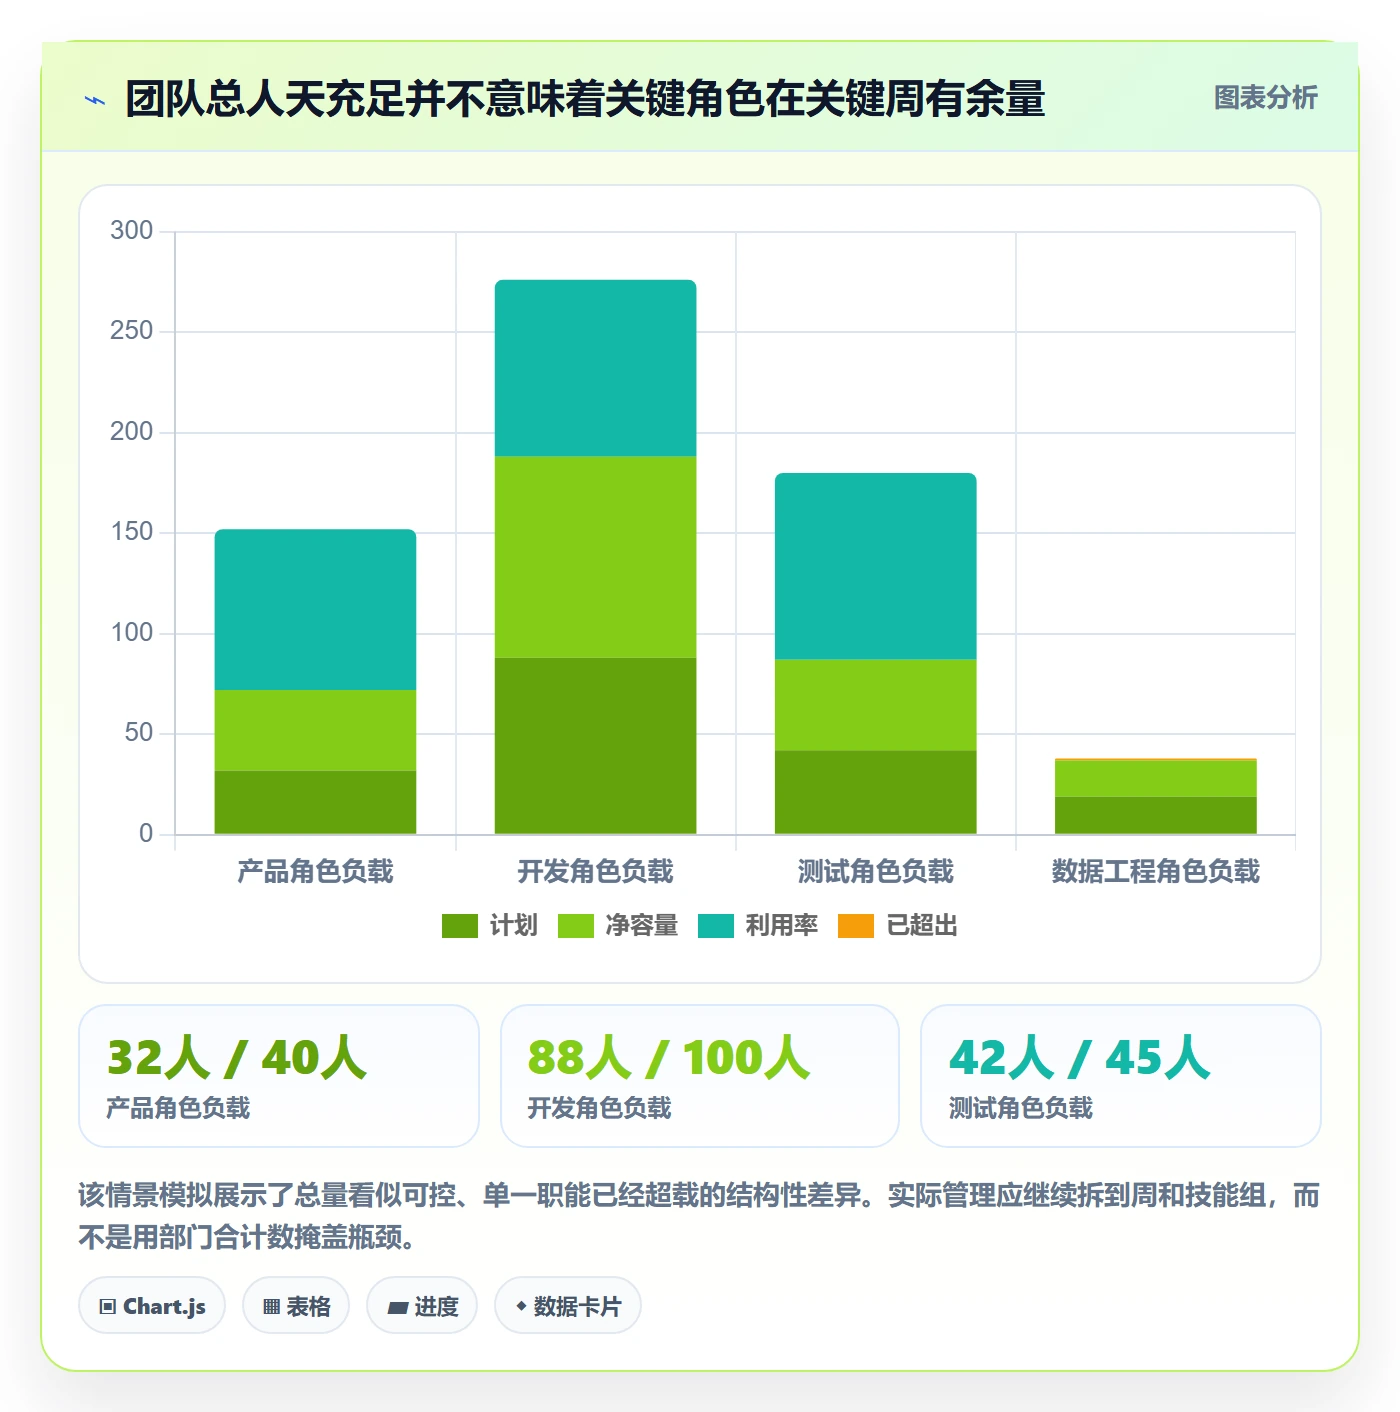
Task: Click the teal 利用率 legend swatch
Action: pyautogui.click(x=716, y=926)
